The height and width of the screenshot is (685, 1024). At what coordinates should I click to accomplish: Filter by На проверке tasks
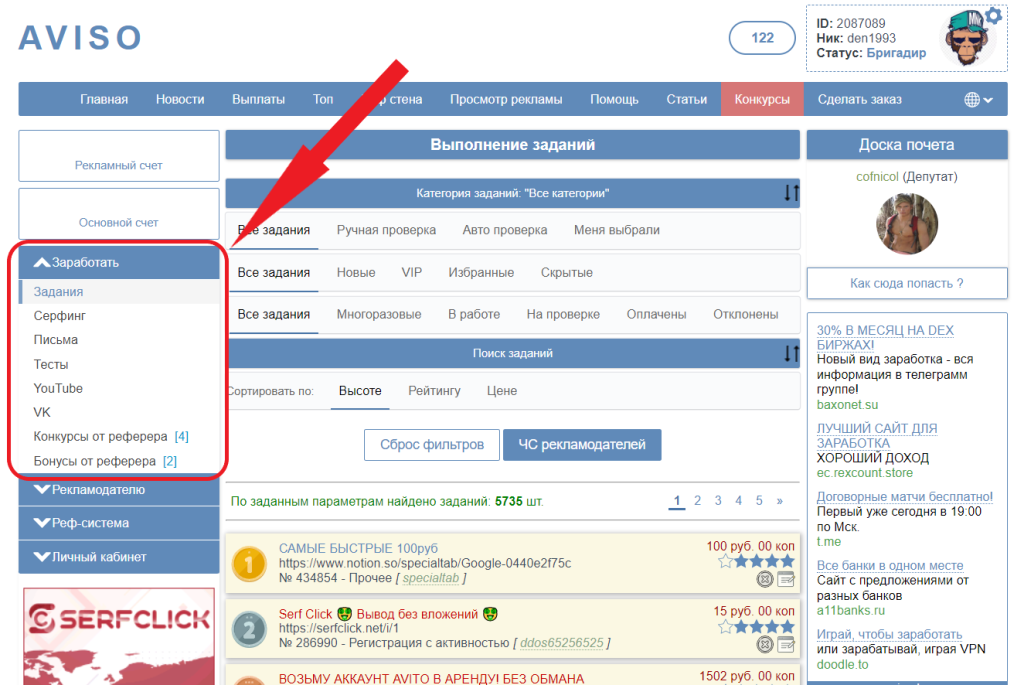(563, 314)
